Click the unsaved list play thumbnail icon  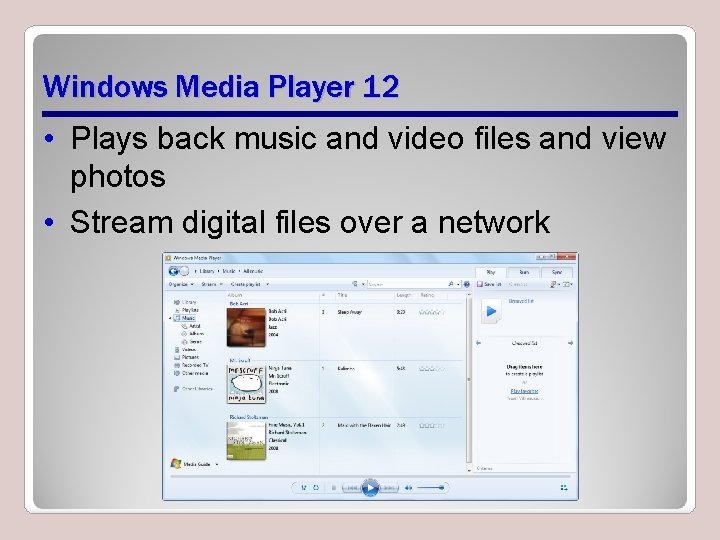[x=491, y=311]
